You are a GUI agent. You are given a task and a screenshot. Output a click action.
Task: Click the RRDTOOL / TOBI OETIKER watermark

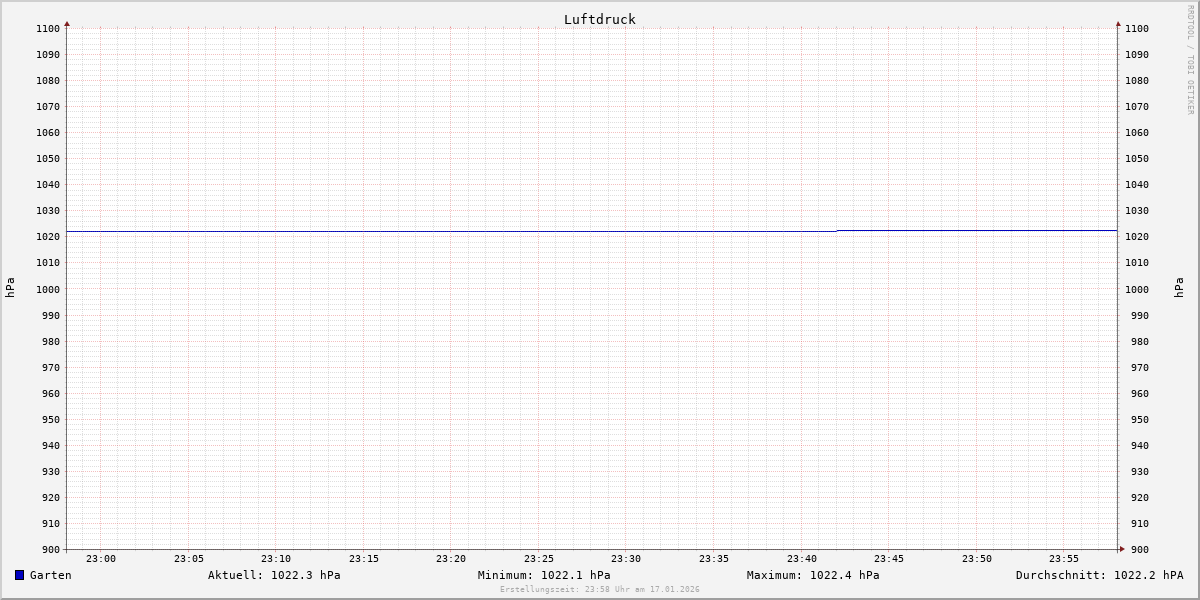1190,59
